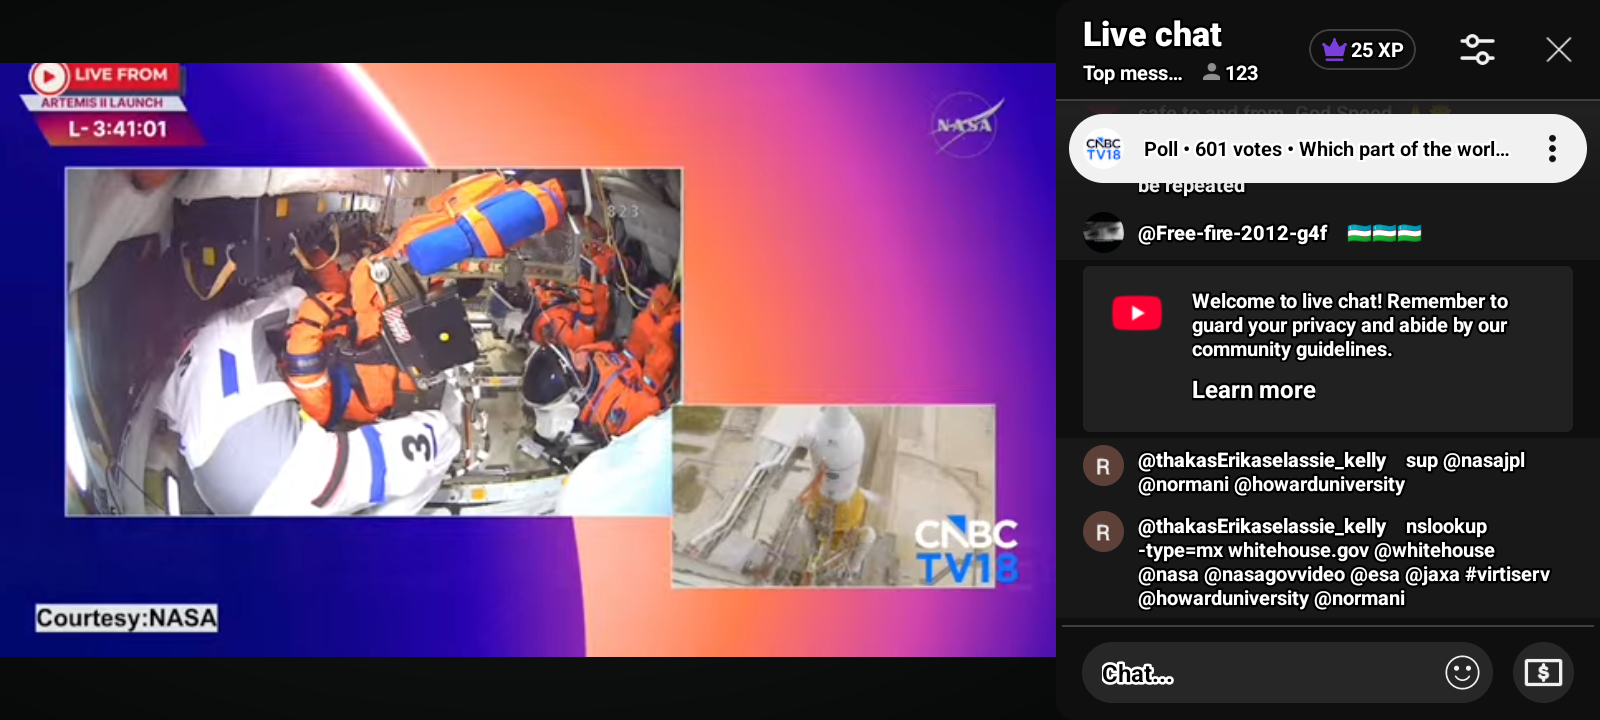This screenshot has width=1600, height=720.
Task: Open the live chat filter settings icon
Action: pos(1476,50)
